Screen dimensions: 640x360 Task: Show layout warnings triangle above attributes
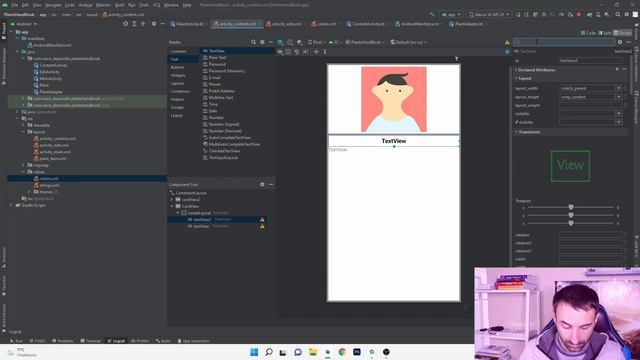(507, 42)
